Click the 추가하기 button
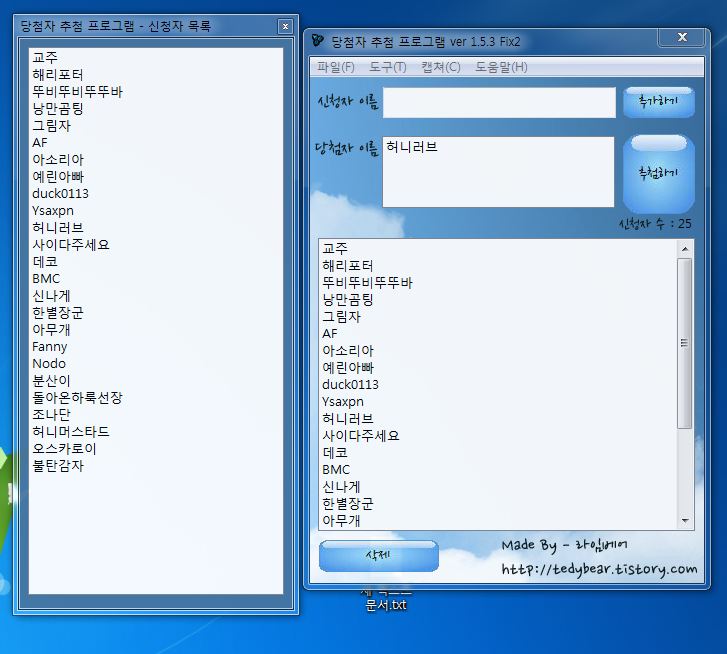 658,102
